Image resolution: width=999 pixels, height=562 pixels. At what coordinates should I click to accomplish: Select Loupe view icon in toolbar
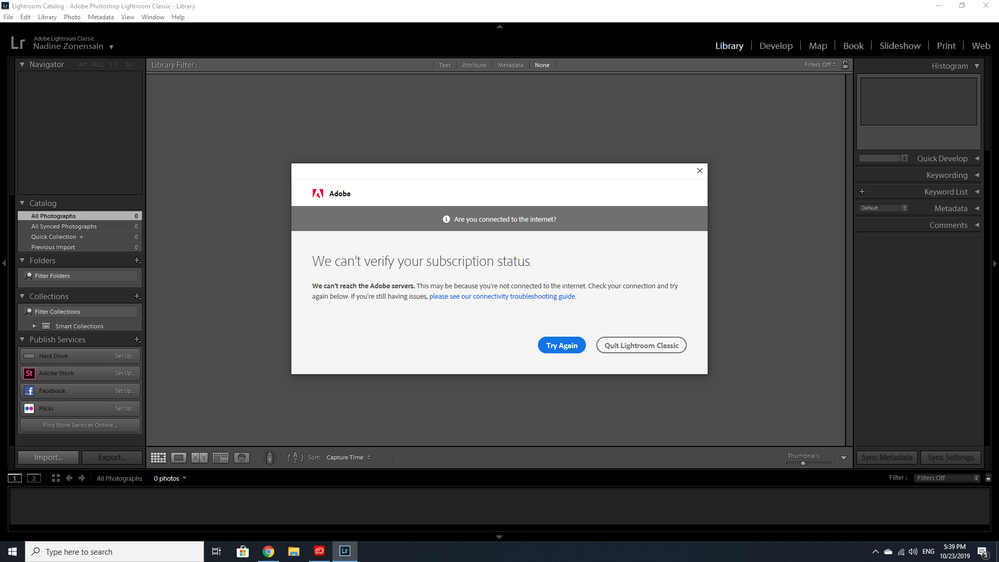pyautogui.click(x=178, y=458)
